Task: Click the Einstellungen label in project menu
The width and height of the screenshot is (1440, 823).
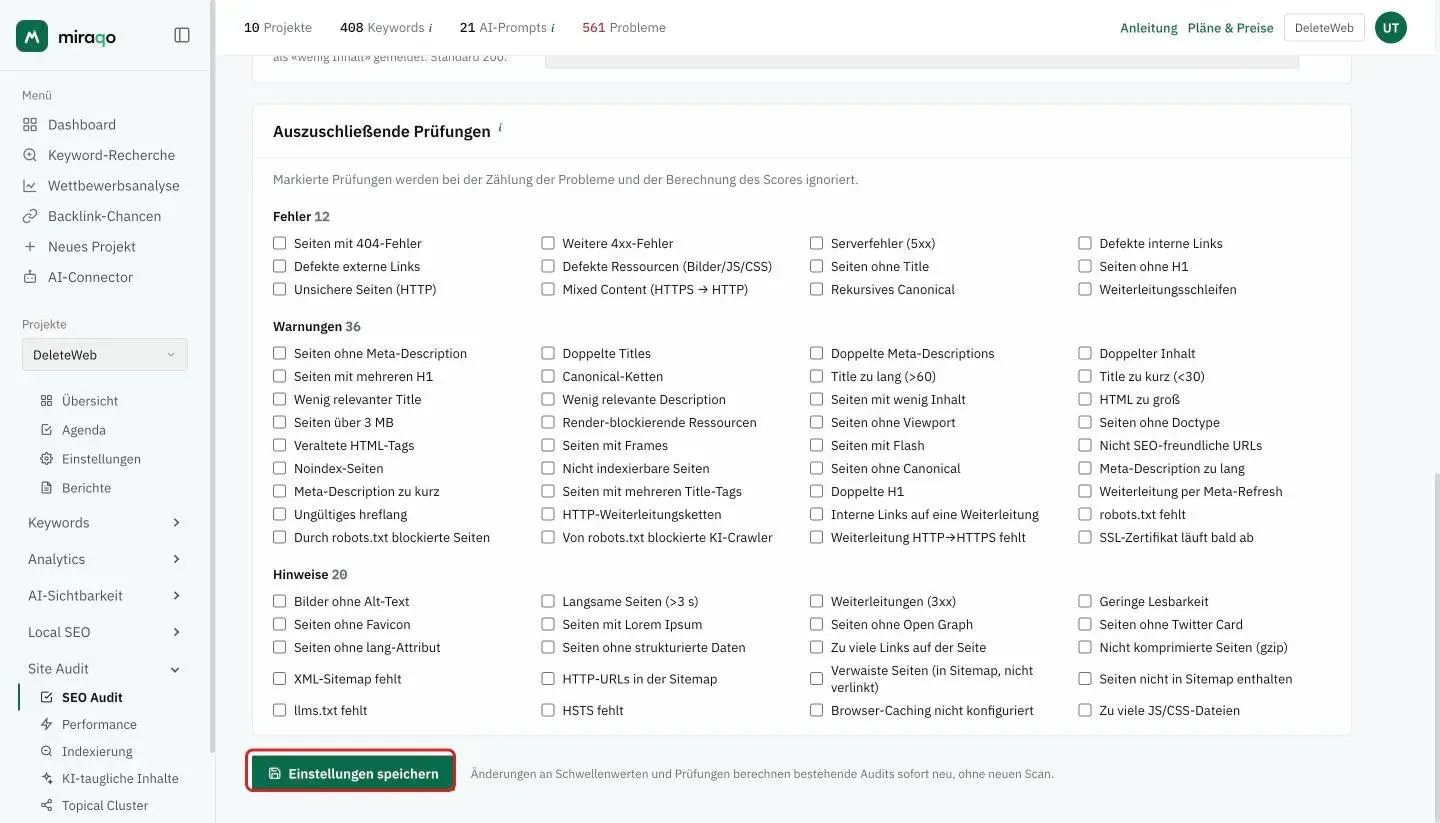Action: (x=101, y=459)
